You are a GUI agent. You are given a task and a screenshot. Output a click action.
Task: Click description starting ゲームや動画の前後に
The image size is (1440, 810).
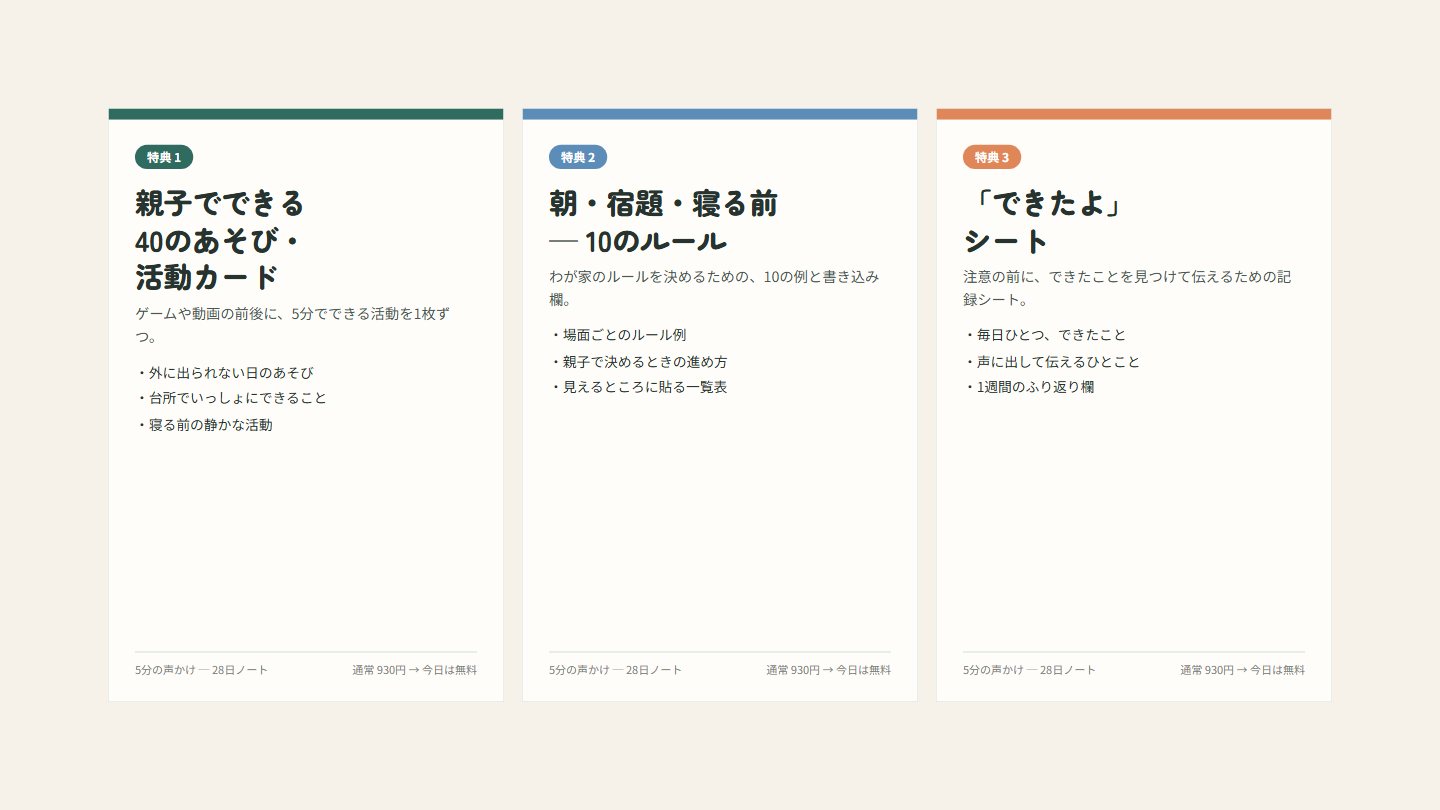pos(293,325)
